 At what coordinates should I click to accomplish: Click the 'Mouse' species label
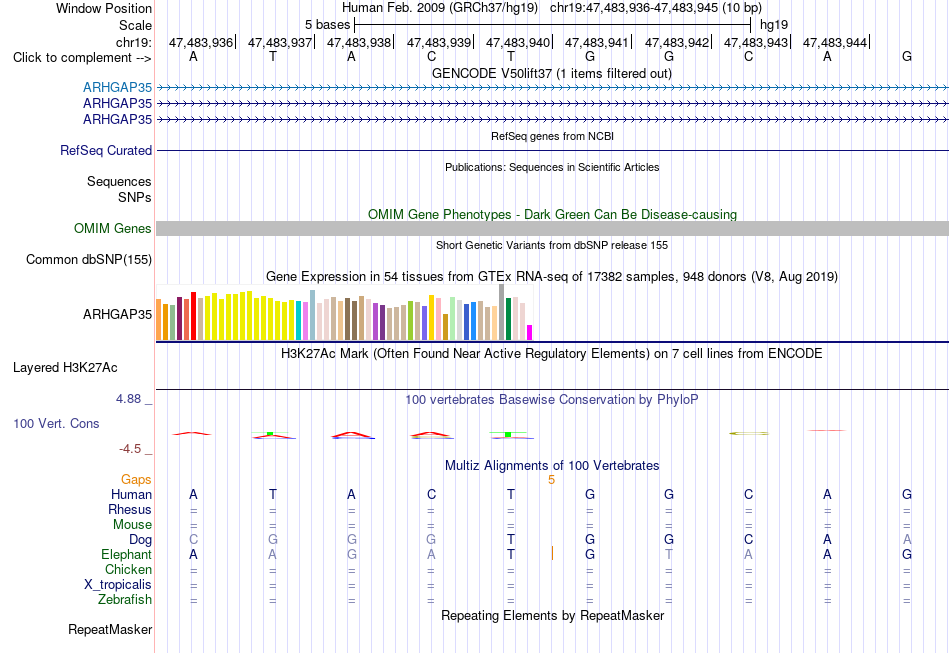coord(132,525)
